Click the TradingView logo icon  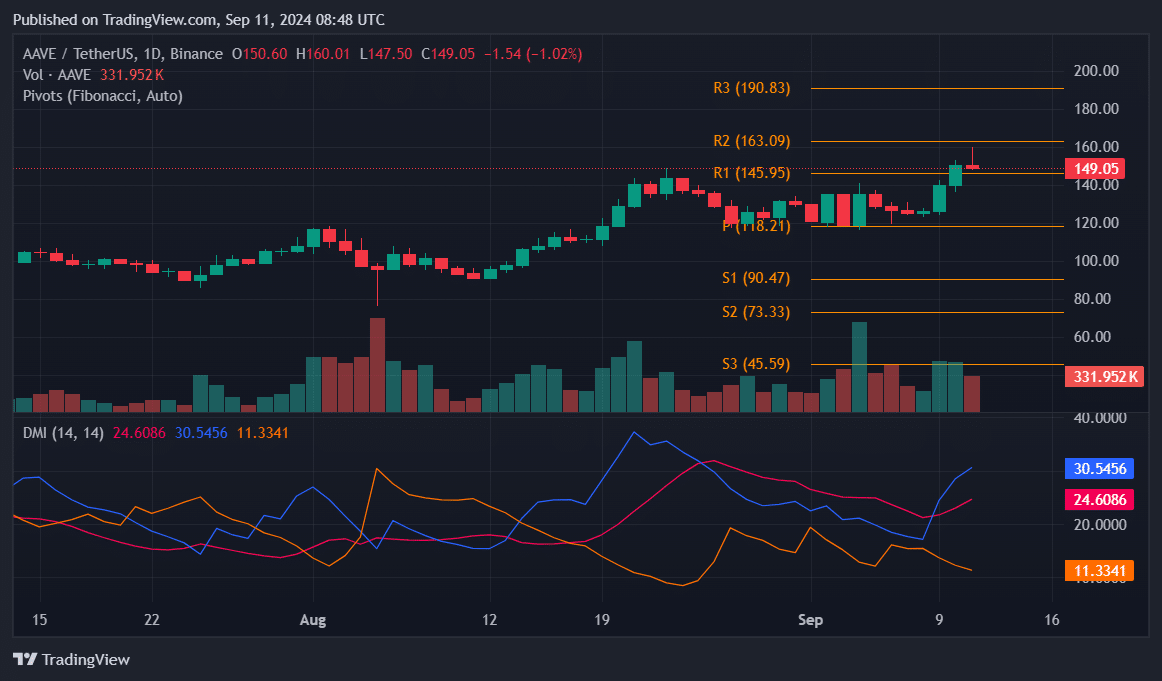24,659
